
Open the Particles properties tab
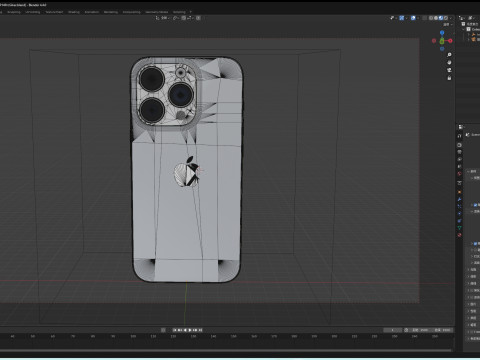(459, 206)
